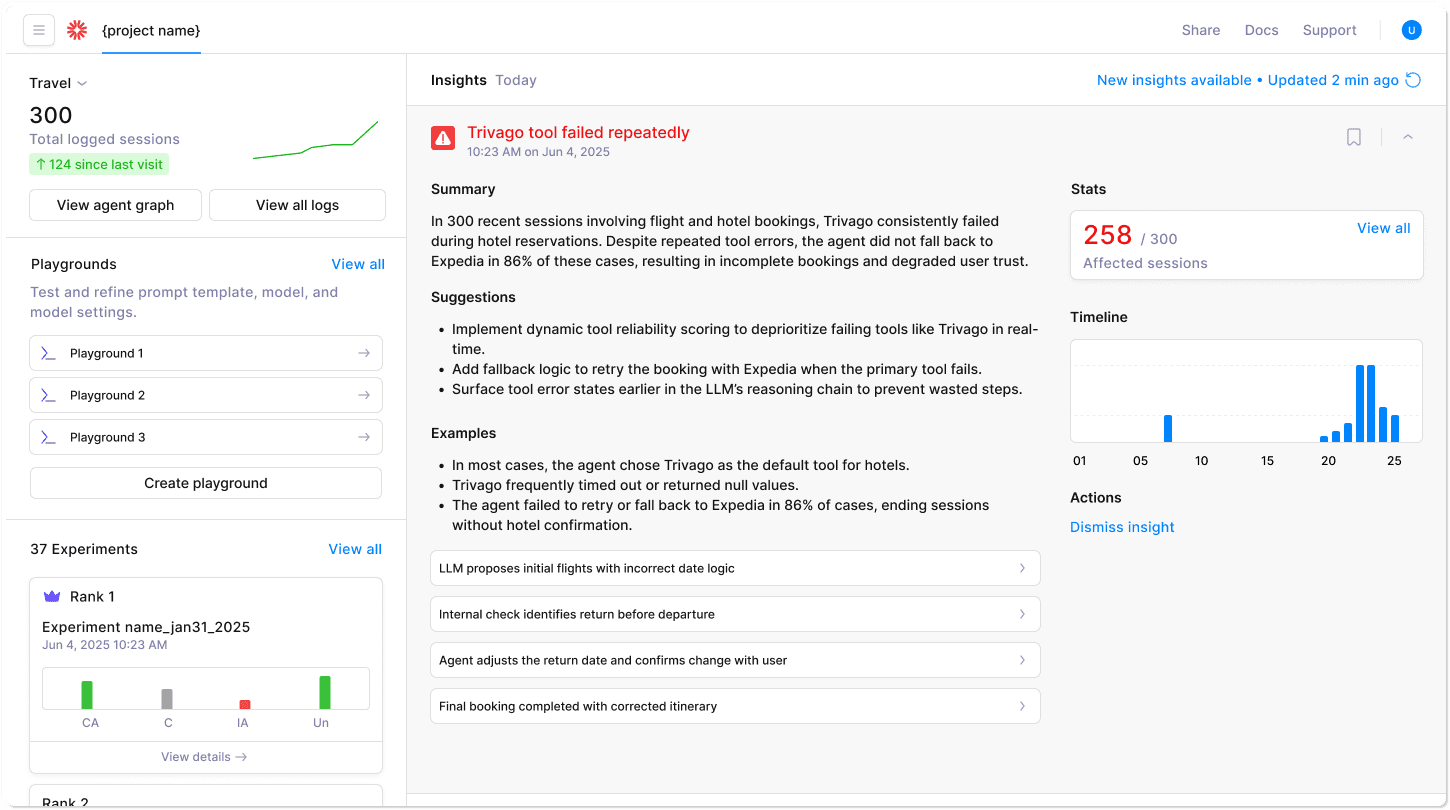Collapse the Trivago insight with chevron
The image size is (1450, 810).
(1408, 137)
